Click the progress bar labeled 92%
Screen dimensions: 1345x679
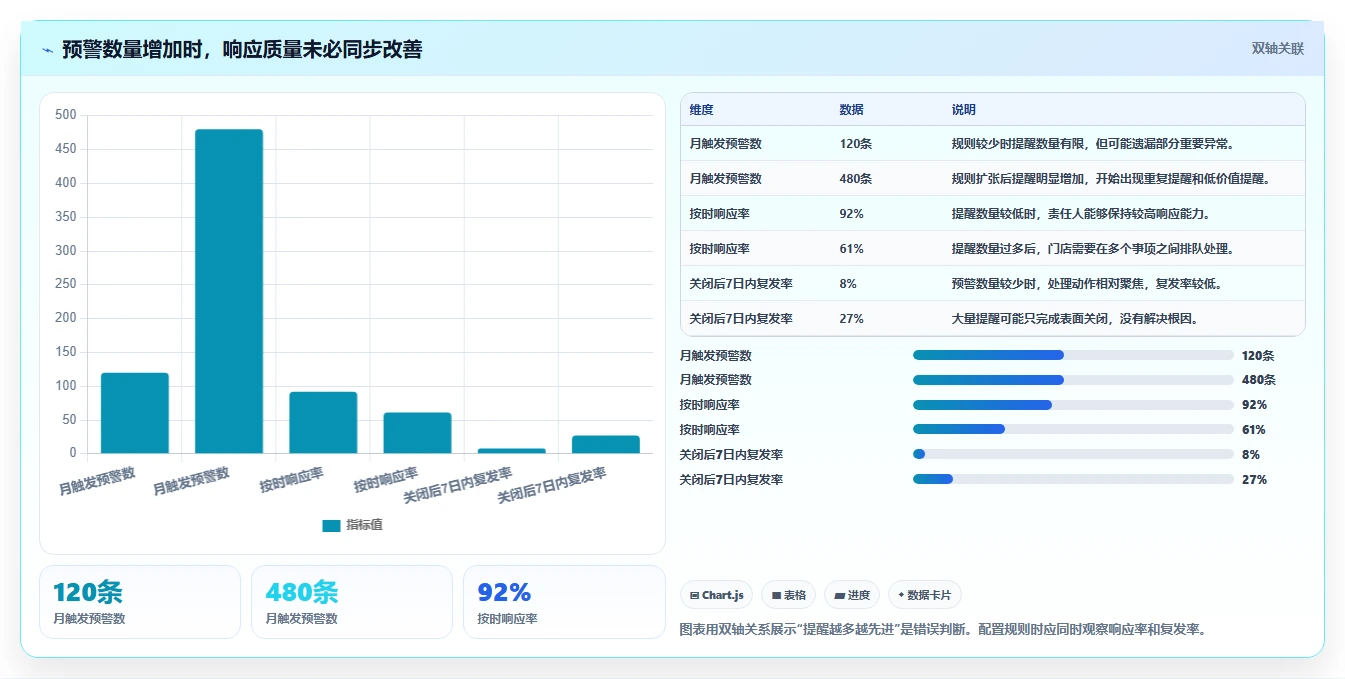[x=1073, y=405]
